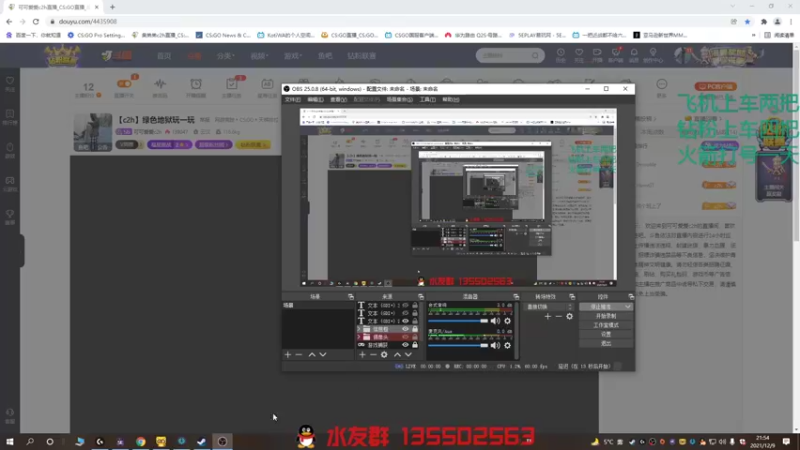Viewport: 800px width, 450px height.
Task: Open the Douyu notification bell icon
Action: [x=634, y=53]
